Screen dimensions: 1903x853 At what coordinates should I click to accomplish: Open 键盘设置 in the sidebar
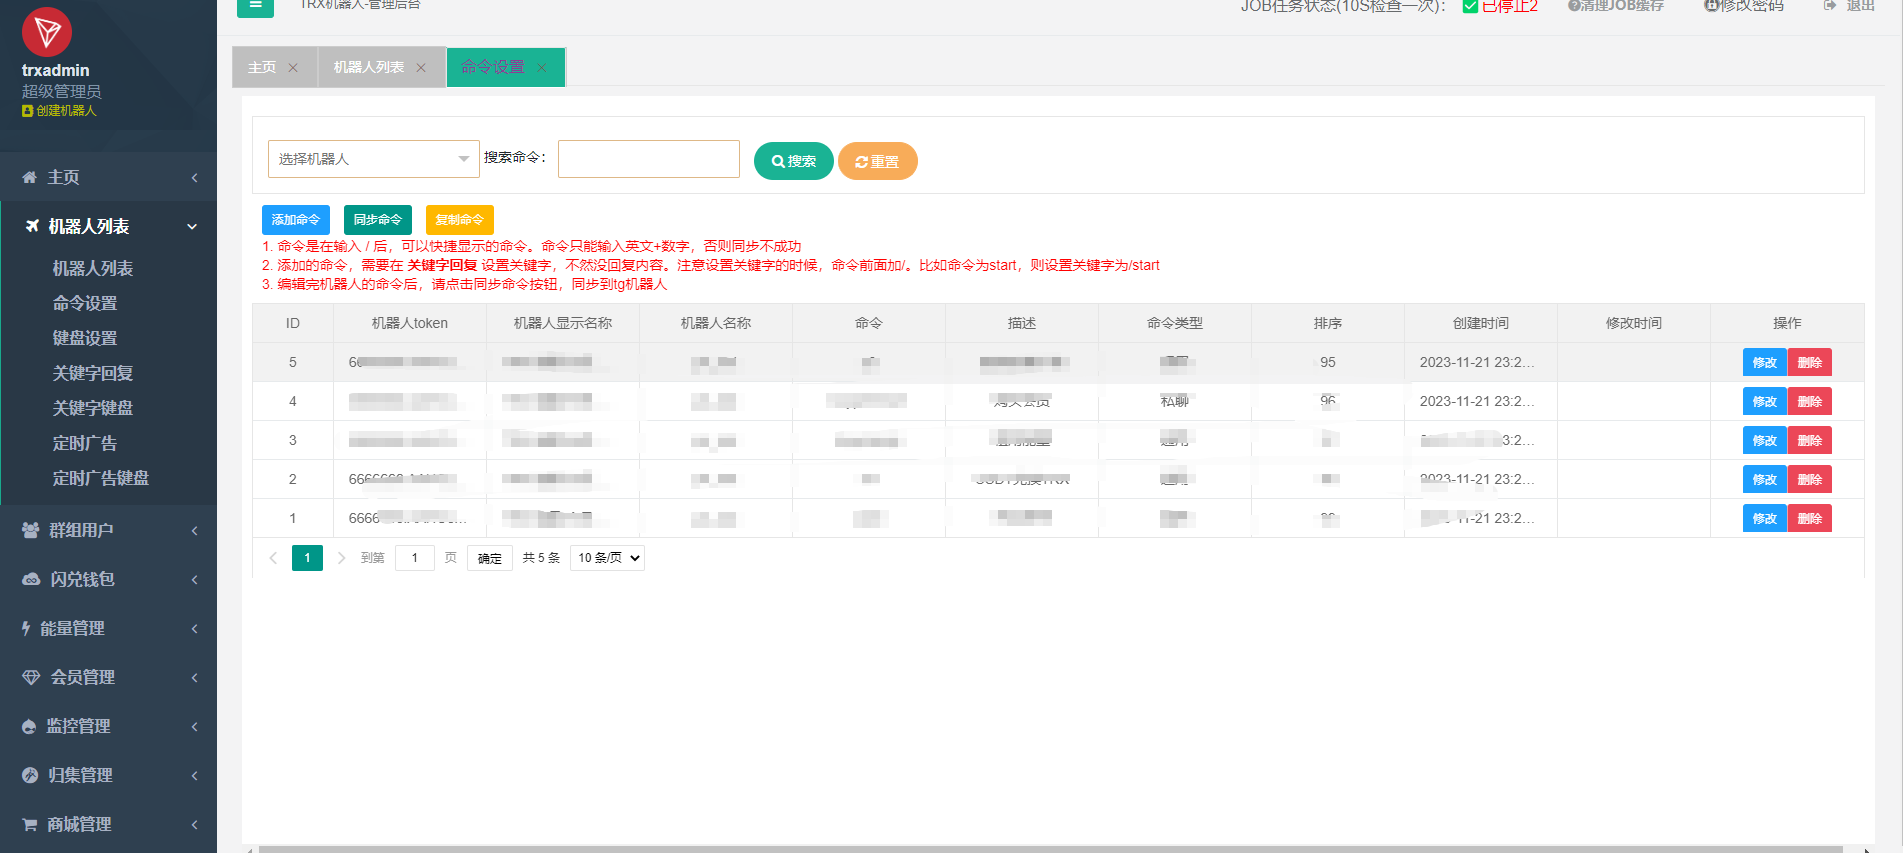tap(85, 338)
